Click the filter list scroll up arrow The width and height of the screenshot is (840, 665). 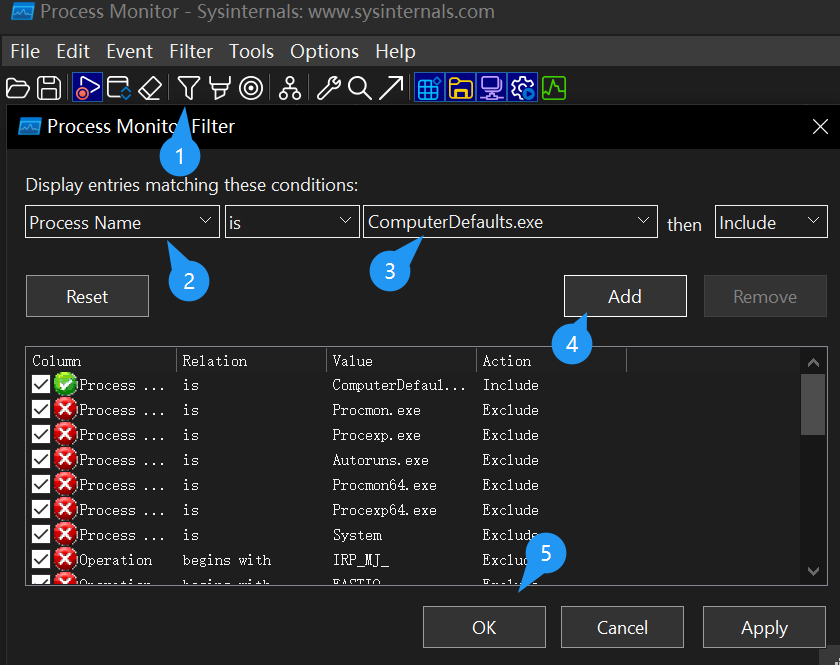pyautogui.click(x=813, y=362)
